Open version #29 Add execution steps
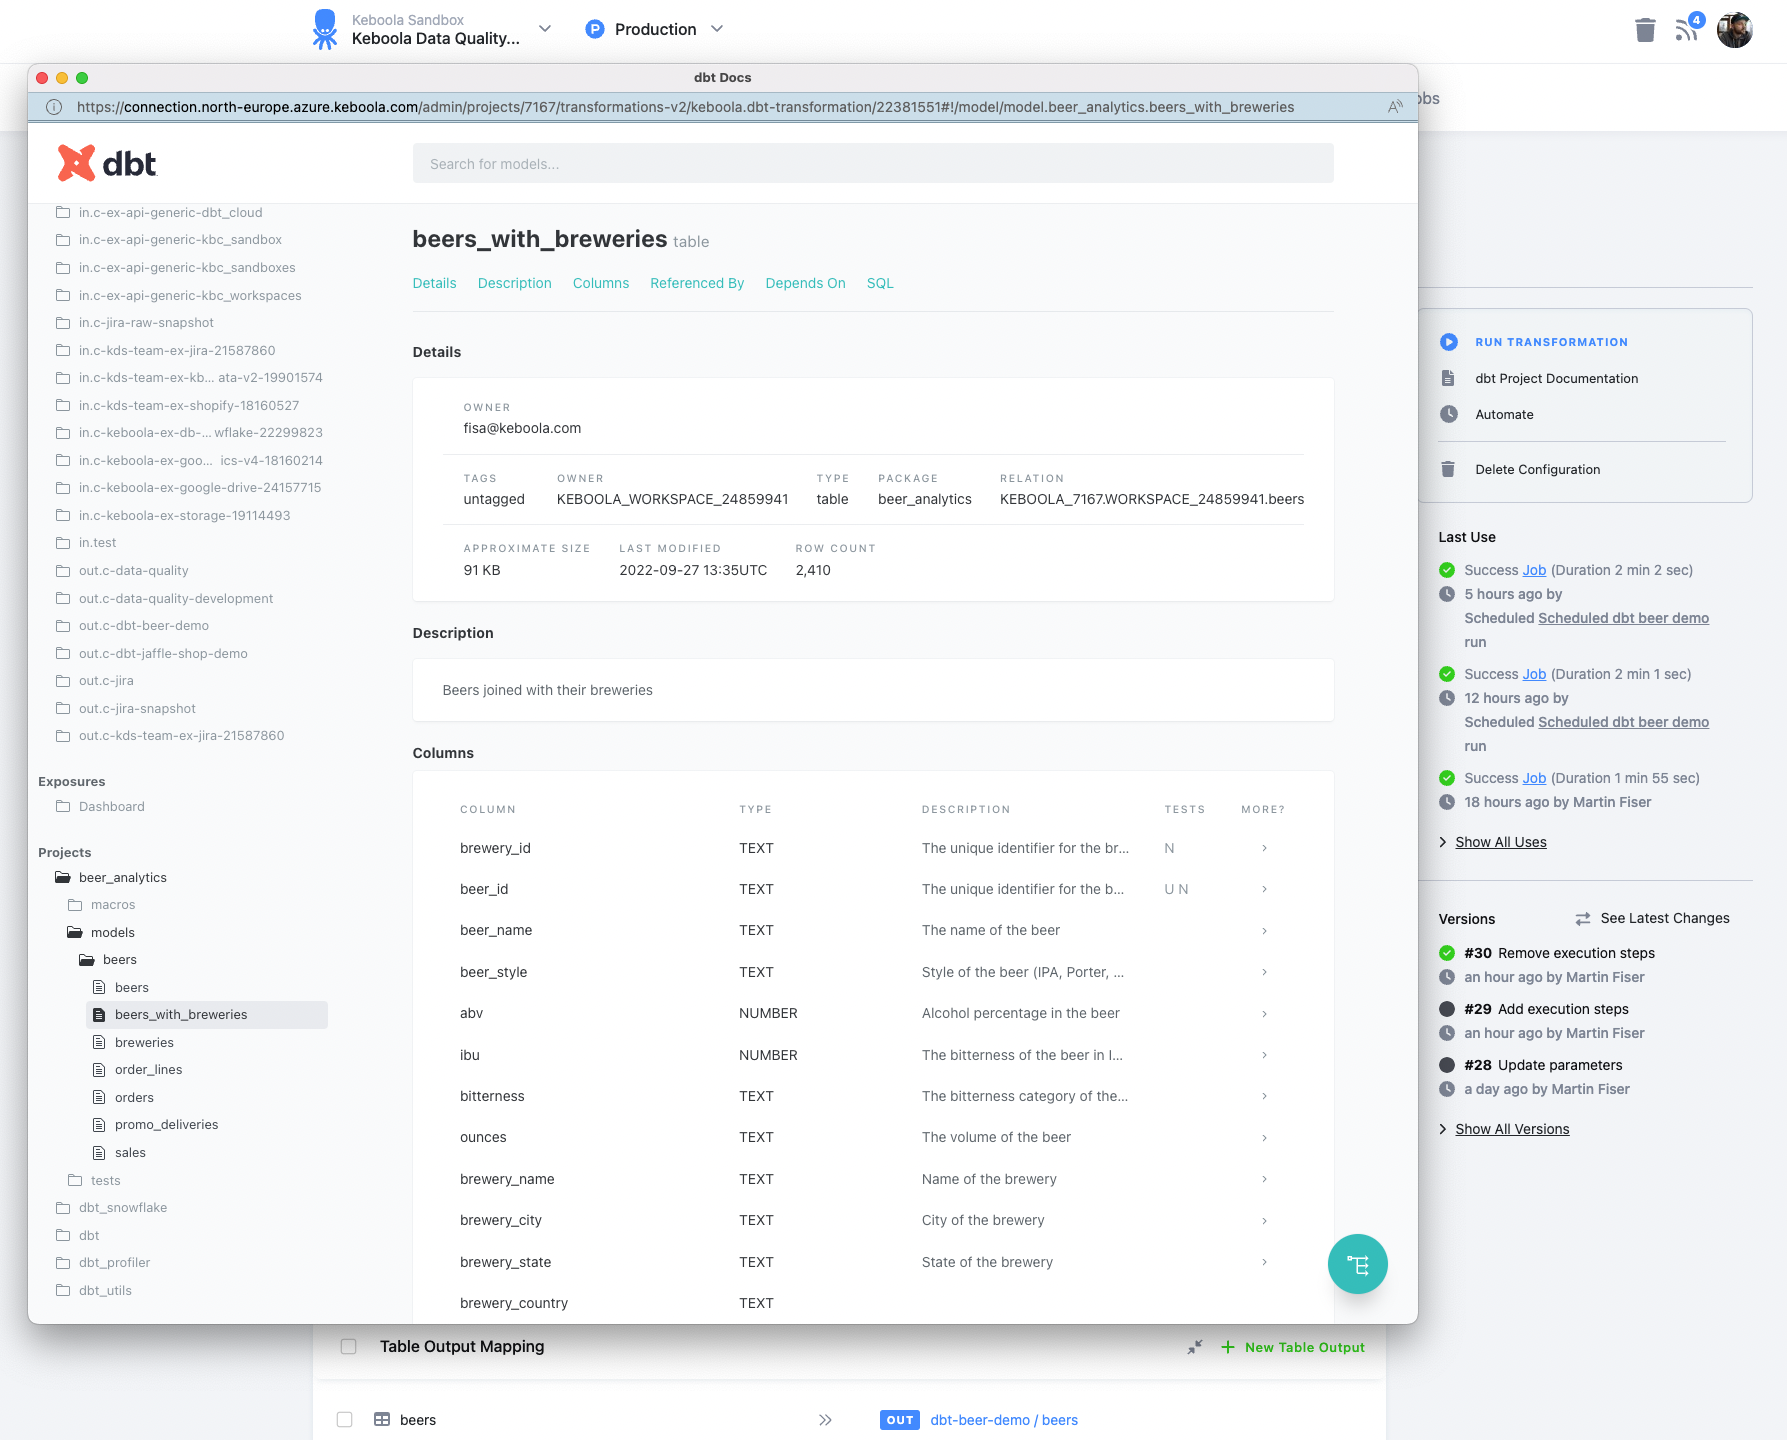 [1546, 1009]
